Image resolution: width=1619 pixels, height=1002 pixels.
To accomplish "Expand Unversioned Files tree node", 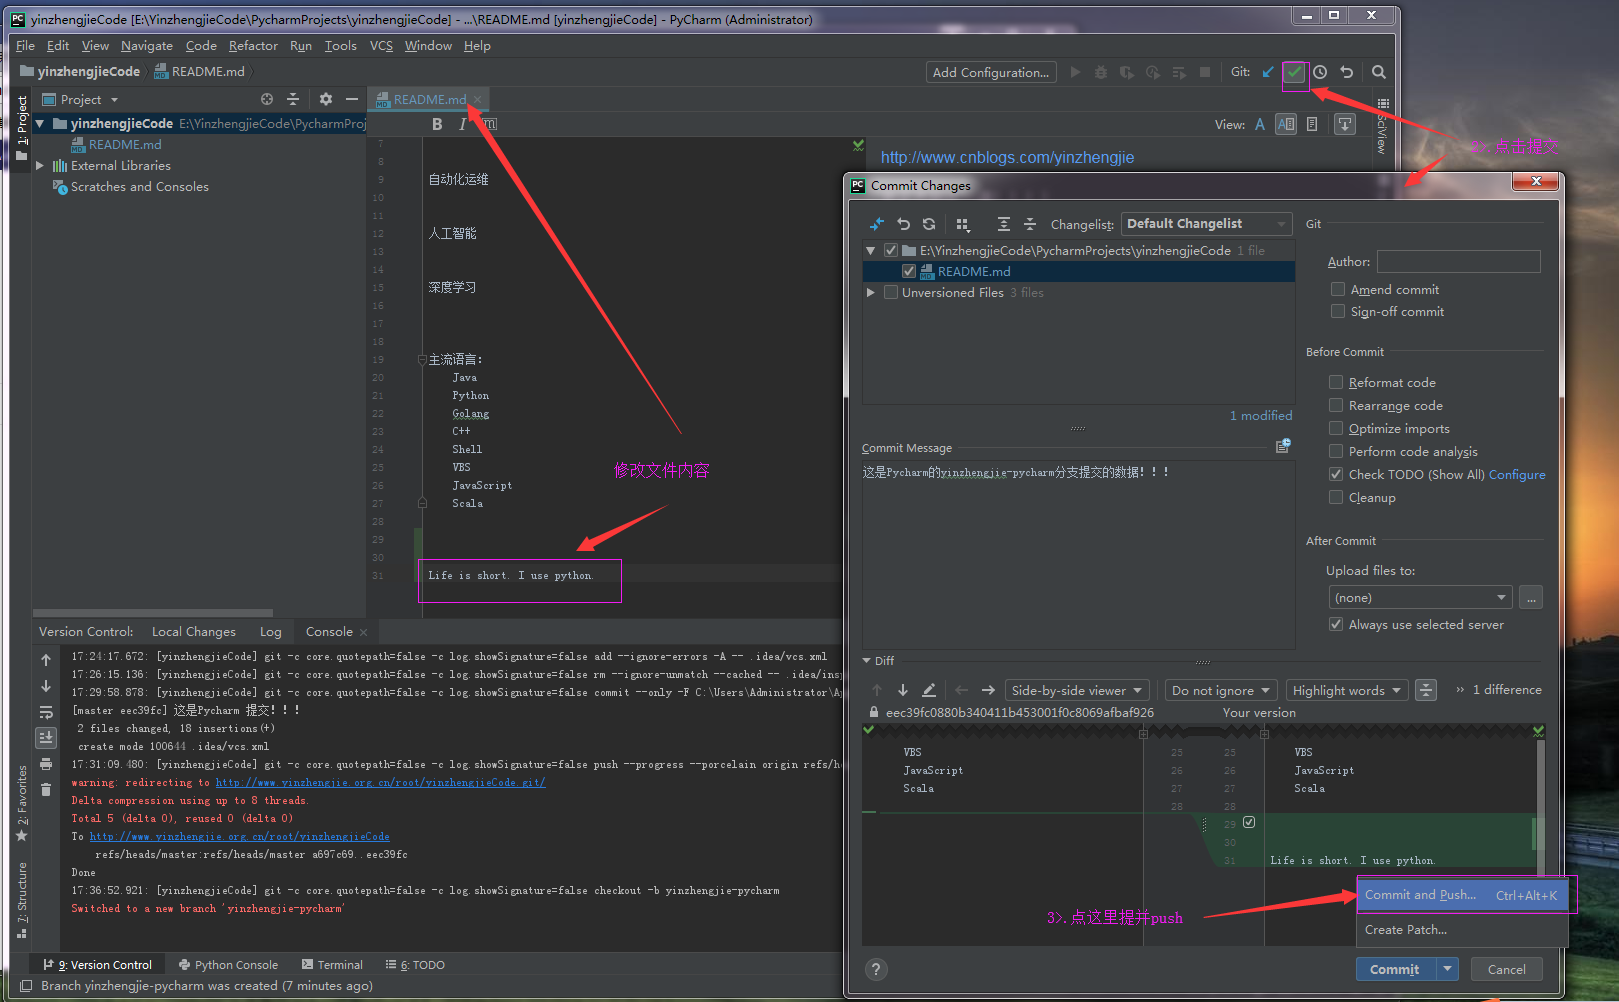I will (x=870, y=292).
